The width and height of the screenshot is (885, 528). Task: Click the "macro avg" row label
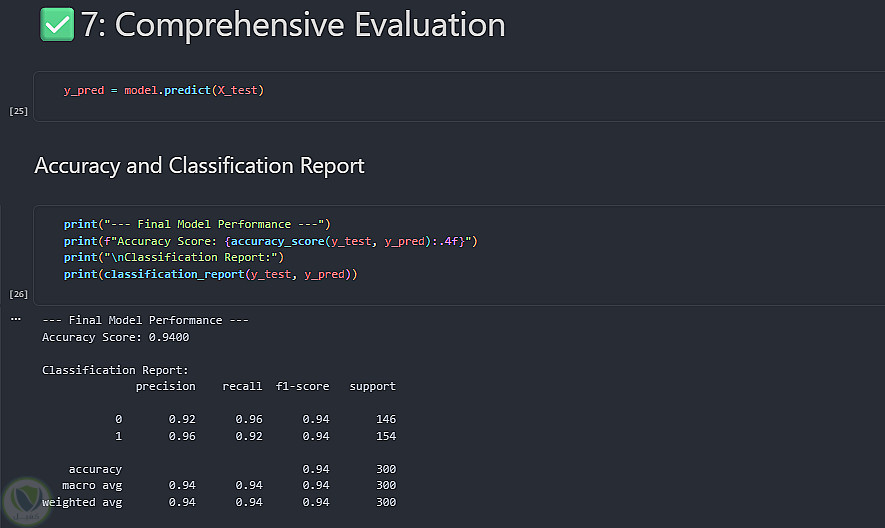pyautogui.click(x=91, y=485)
